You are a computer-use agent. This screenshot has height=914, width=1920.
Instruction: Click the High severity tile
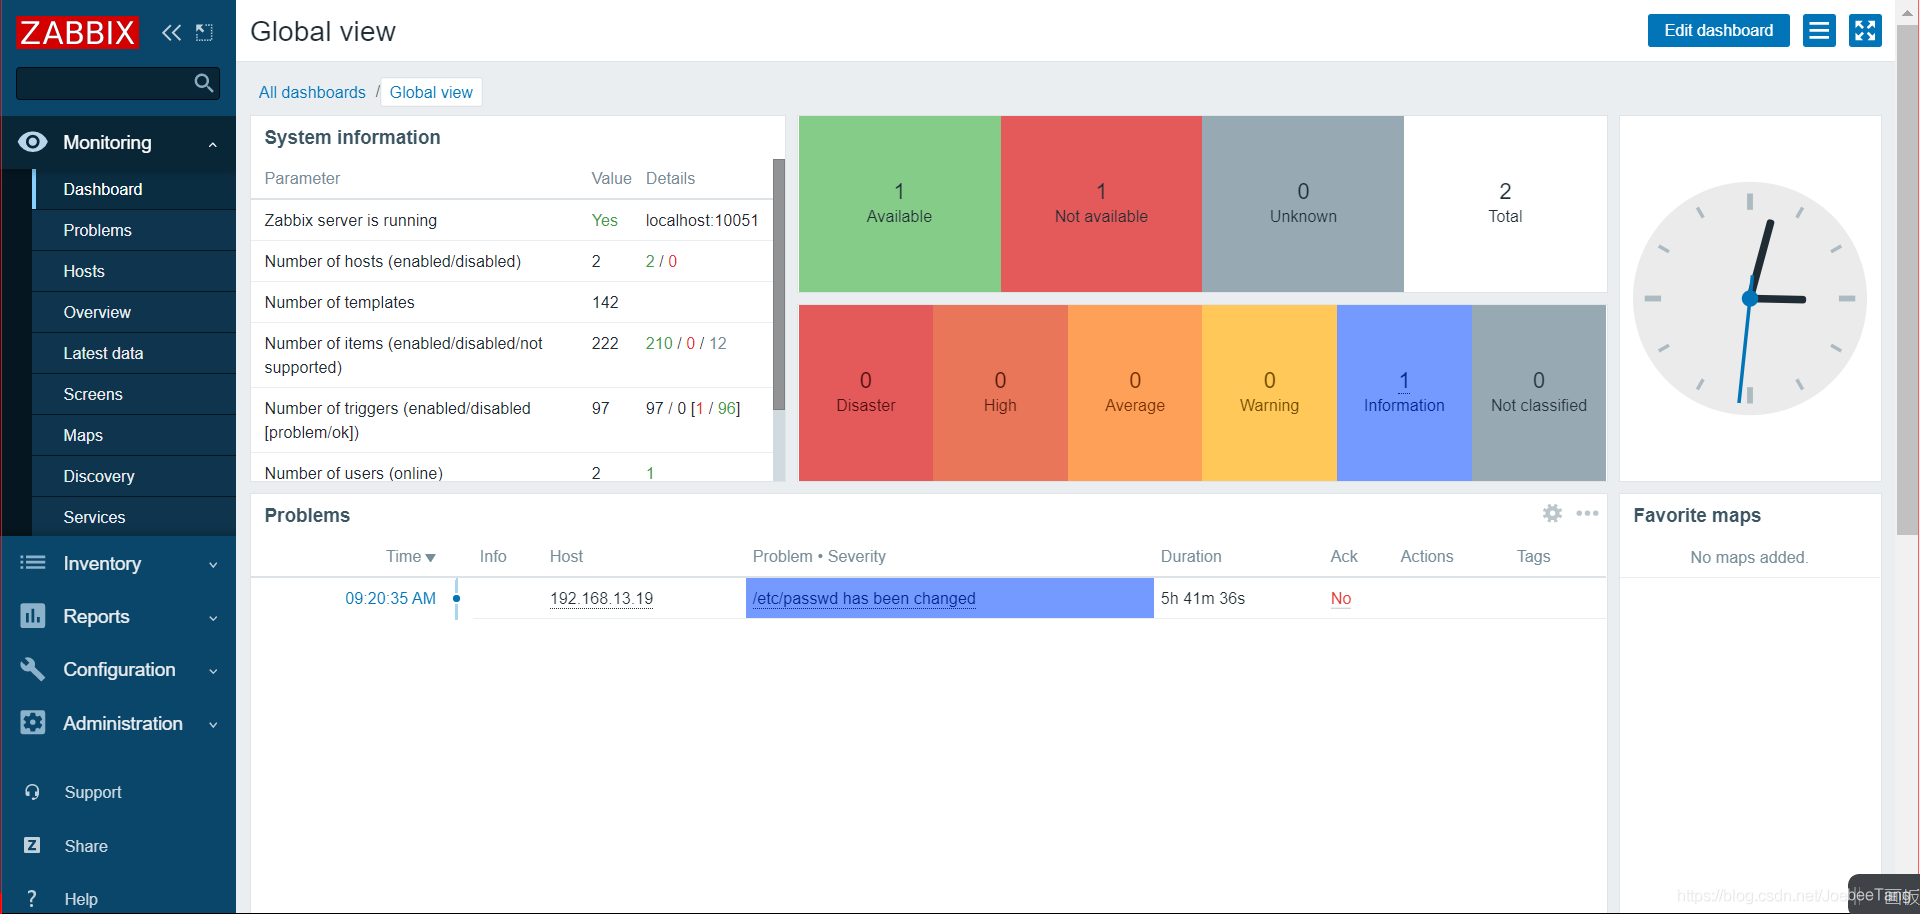1000,393
